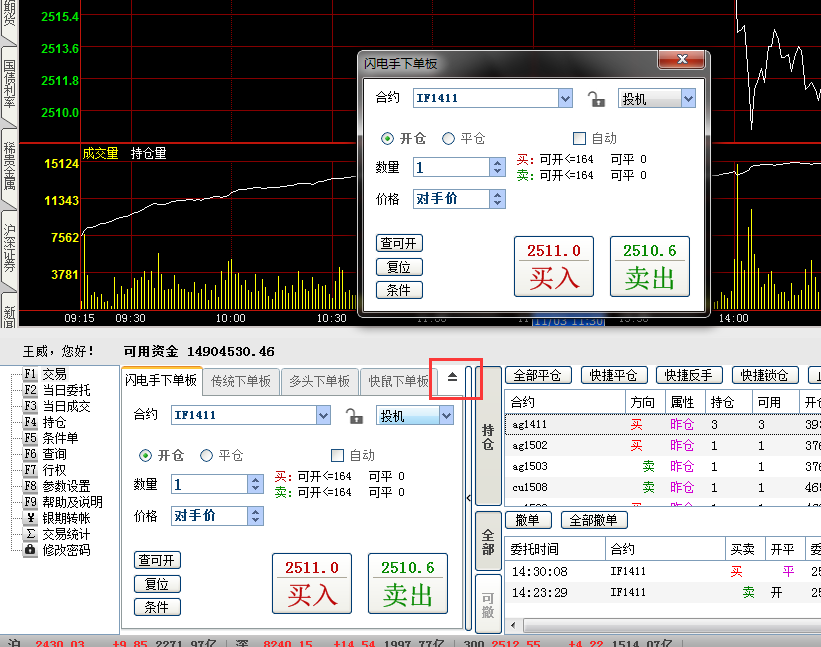Toggle the padlock icon in the docked order panel
821x647 pixels.
pyautogui.click(x=354, y=416)
